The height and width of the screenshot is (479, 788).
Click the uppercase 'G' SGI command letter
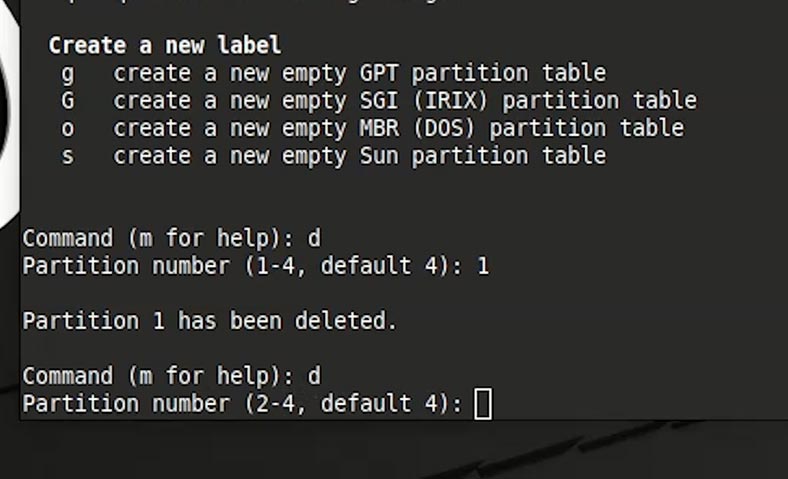point(68,101)
